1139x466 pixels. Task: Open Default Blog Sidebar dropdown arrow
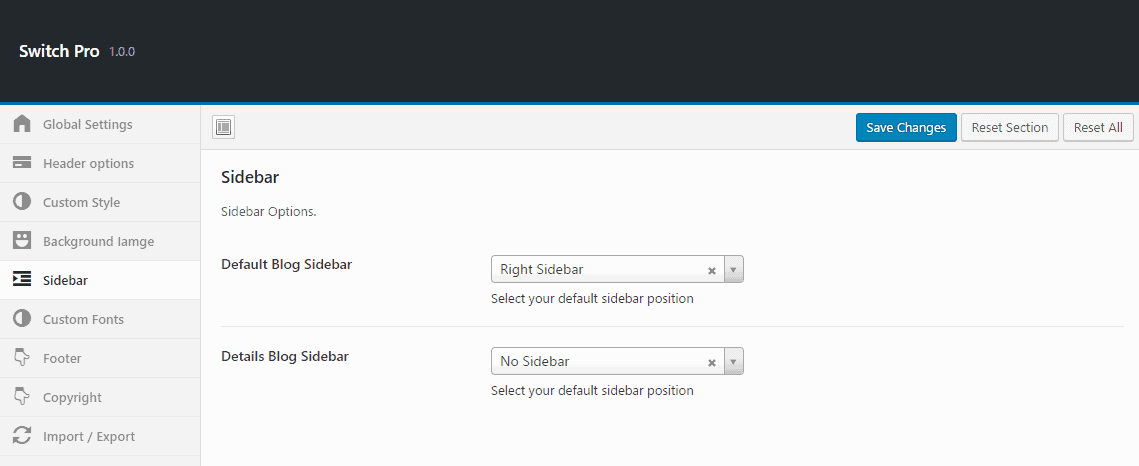733,270
